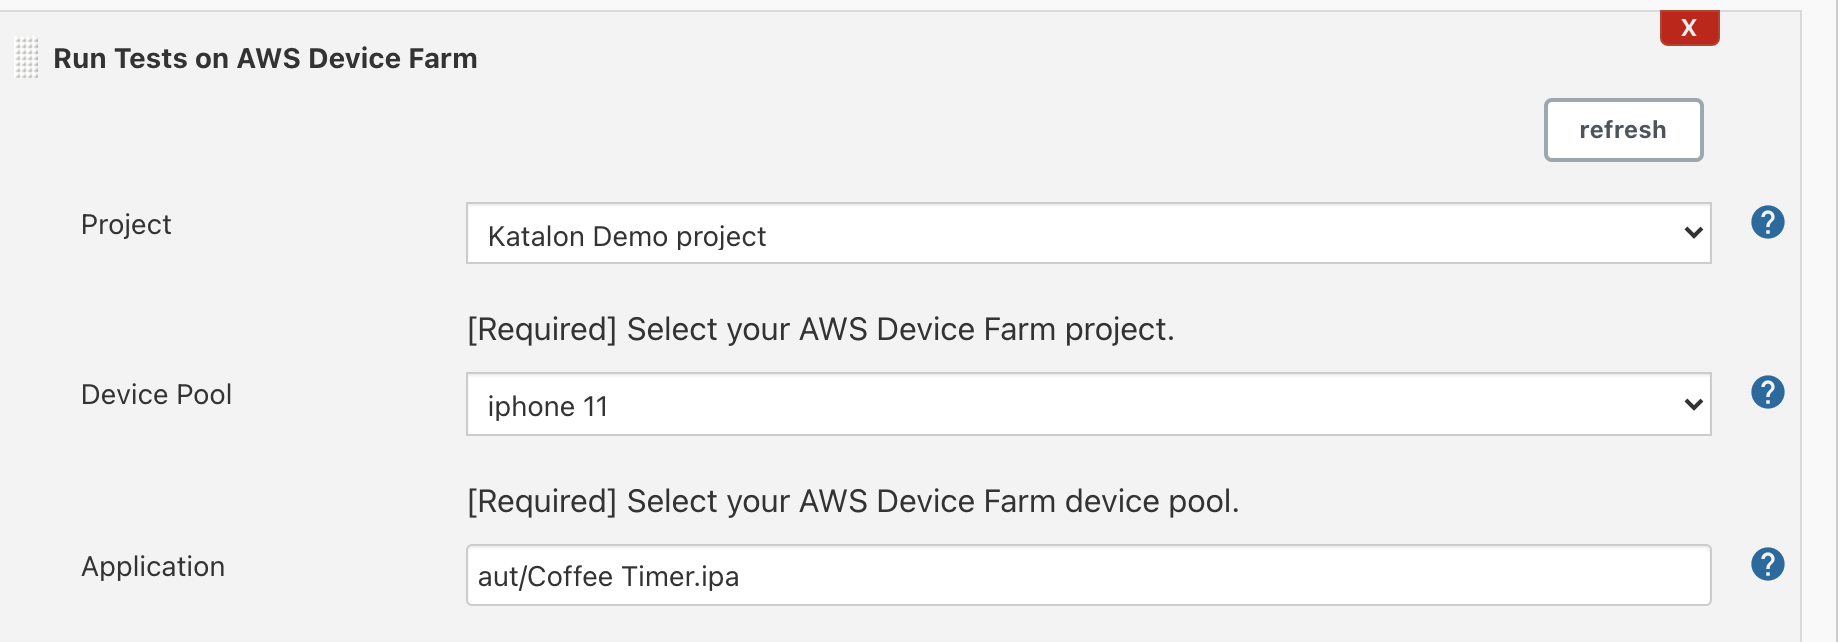Click the Device Pool label
This screenshot has height=642, width=1842.
coord(156,394)
